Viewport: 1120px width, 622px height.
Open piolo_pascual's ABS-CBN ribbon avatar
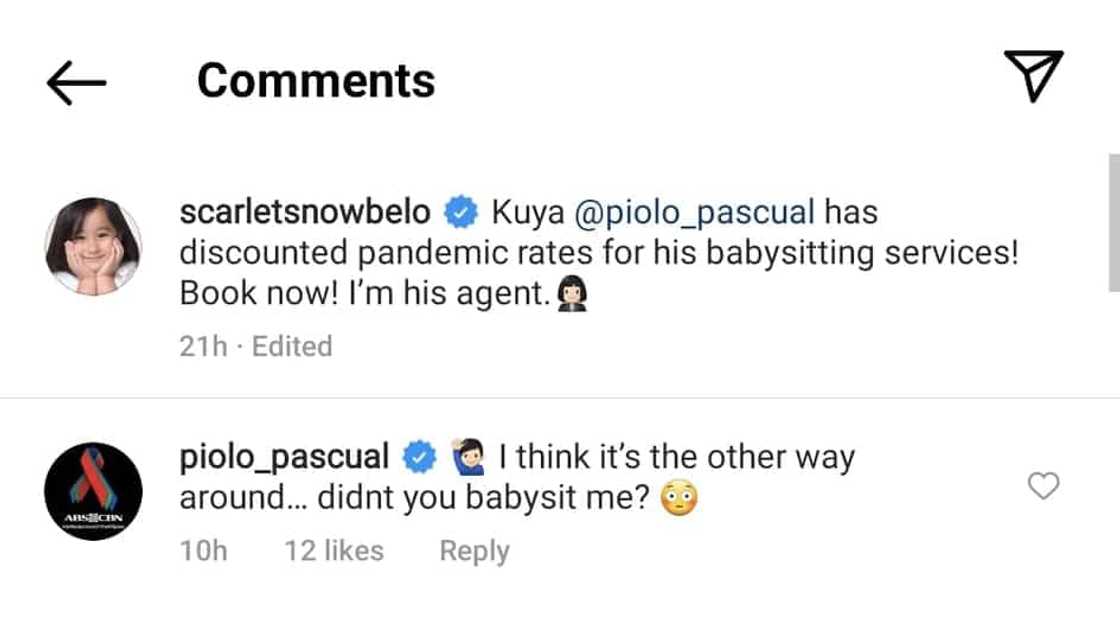(x=93, y=492)
